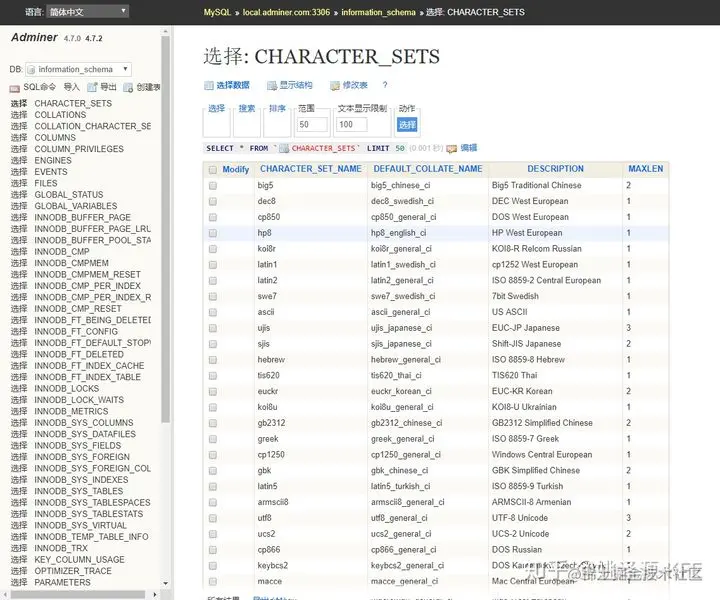Open the GLOBAL_VARIABLES table link

click(x=76, y=206)
